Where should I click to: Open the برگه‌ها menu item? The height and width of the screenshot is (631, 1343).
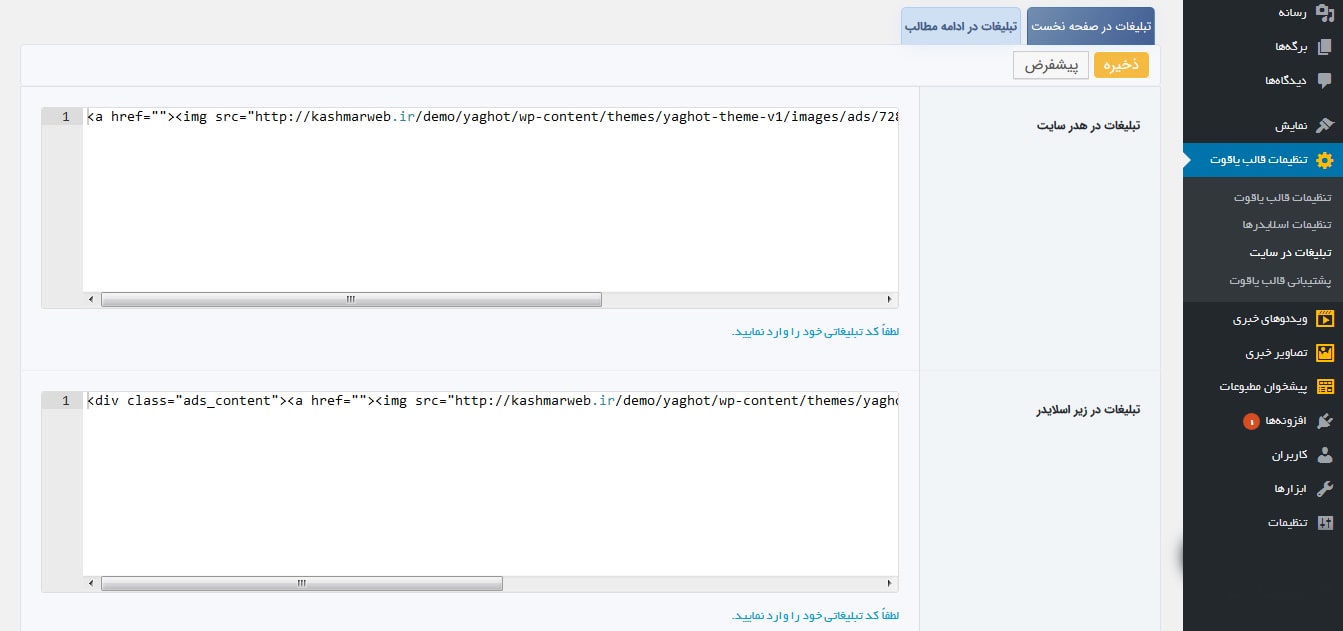(x=1263, y=46)
